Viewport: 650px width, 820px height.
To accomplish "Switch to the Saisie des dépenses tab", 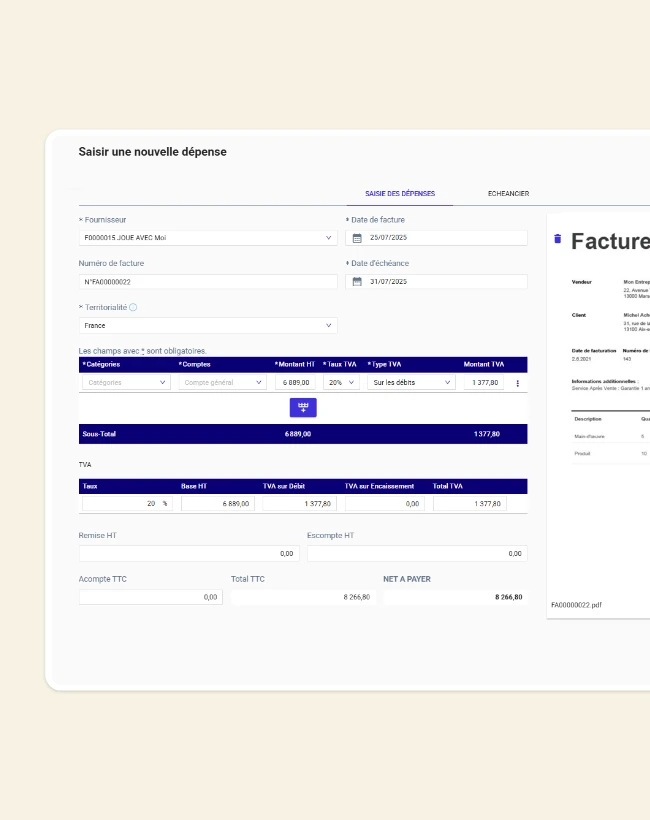I will [400, 193].
